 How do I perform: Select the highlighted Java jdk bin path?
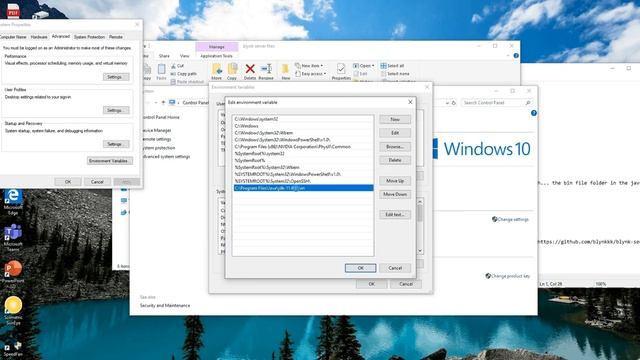point(303,188)
